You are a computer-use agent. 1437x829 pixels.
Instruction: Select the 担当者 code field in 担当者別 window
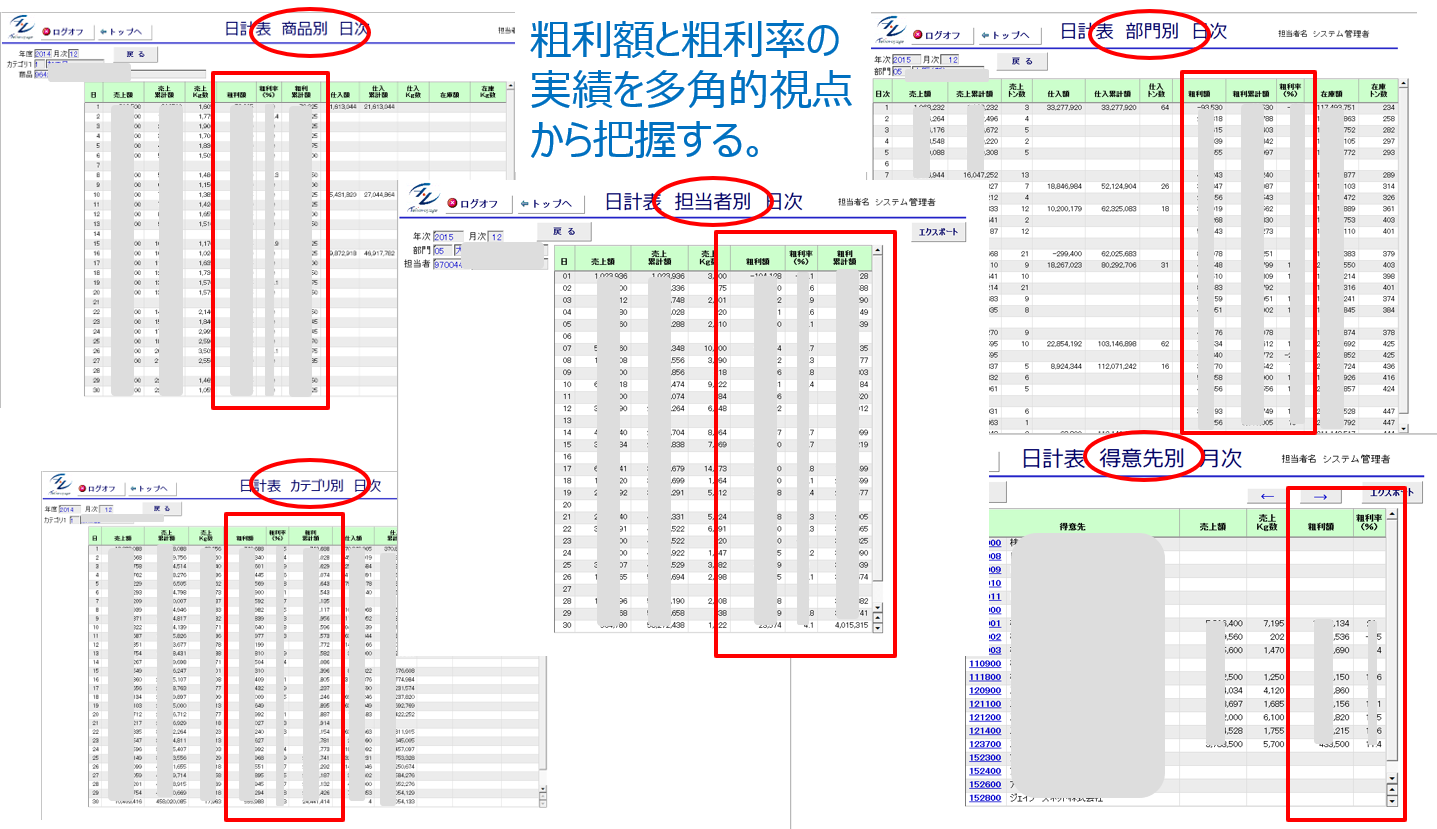tap(449, 265)
